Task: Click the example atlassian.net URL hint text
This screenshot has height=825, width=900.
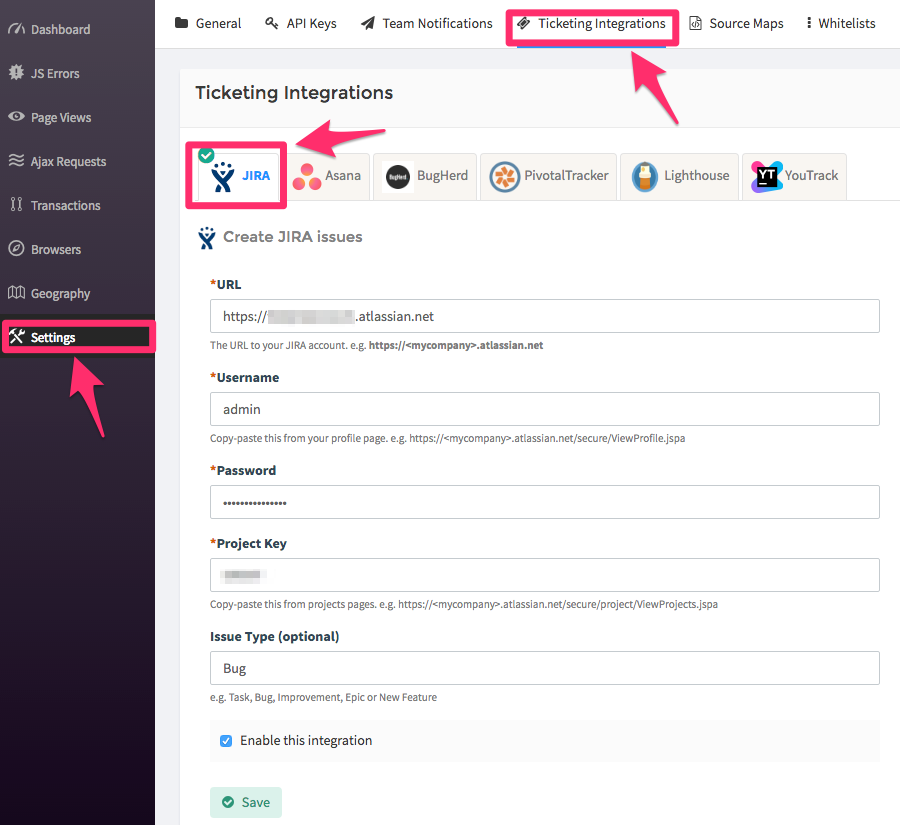Action: pyautogui.click(x=456, y=345)
